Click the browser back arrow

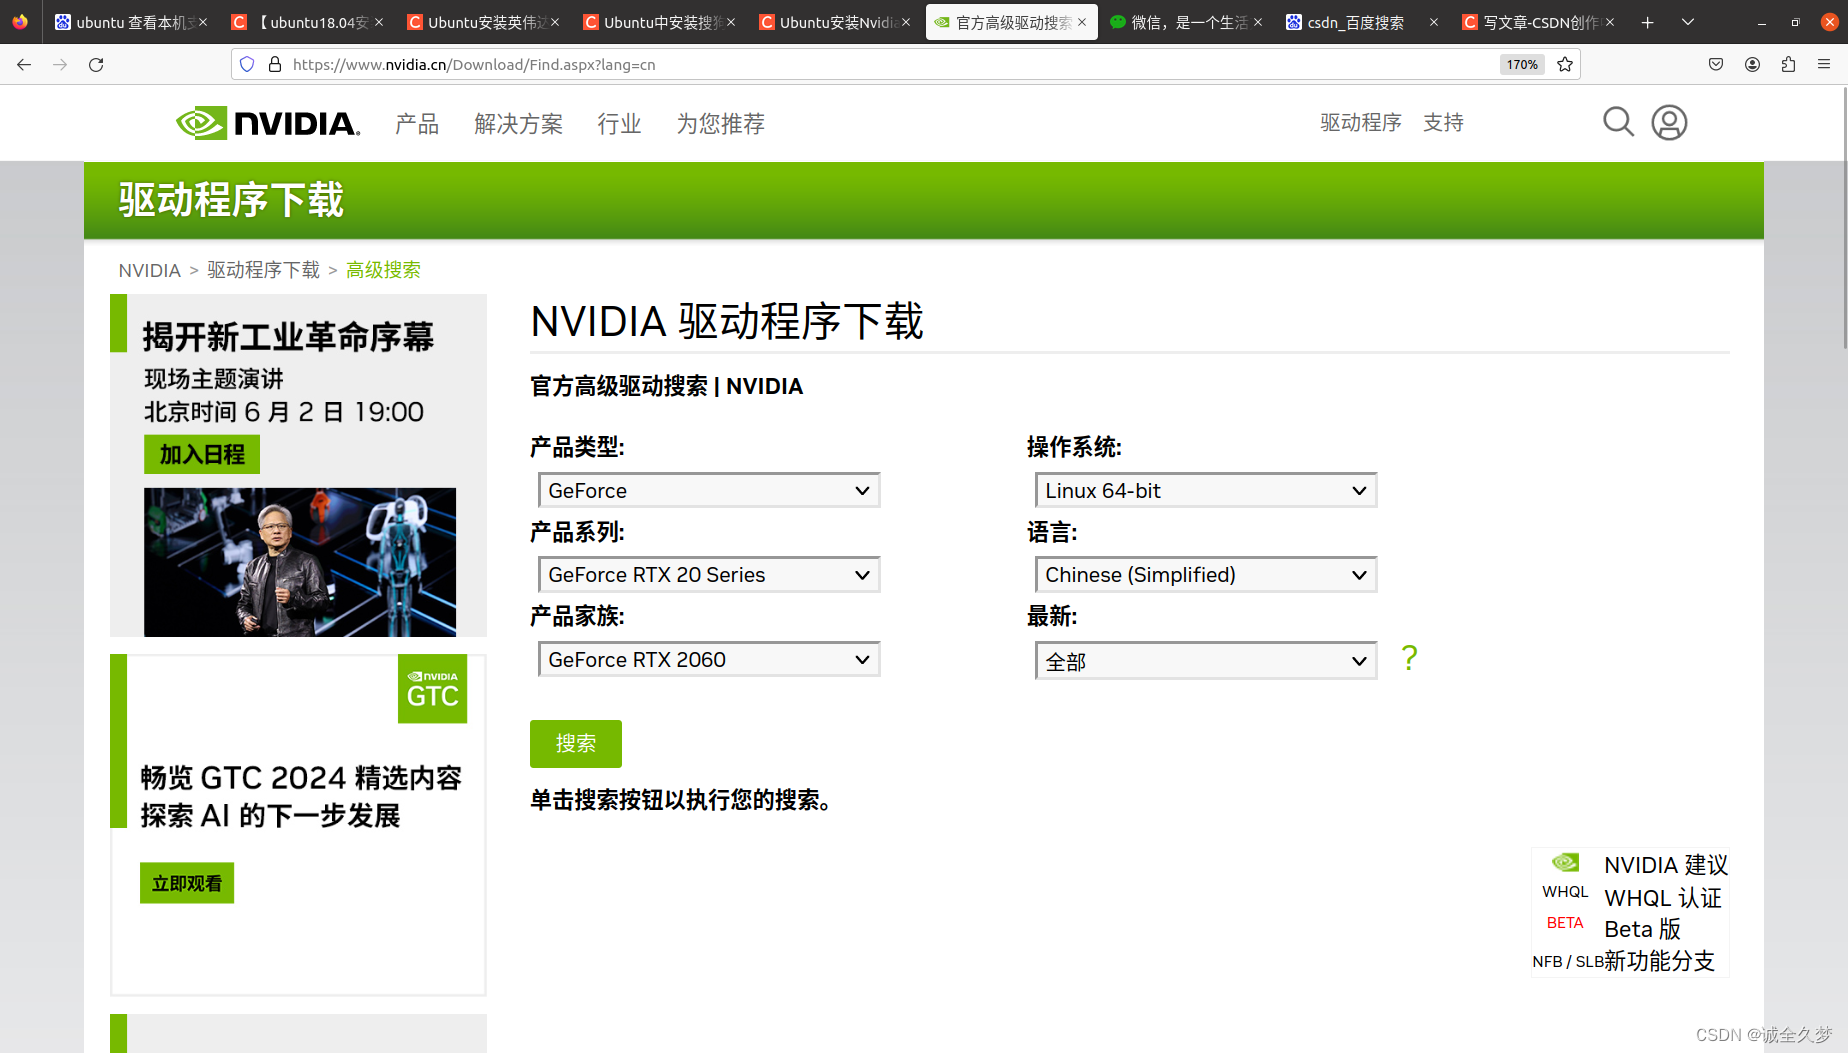pyautogui.click(x=24, y=64)
